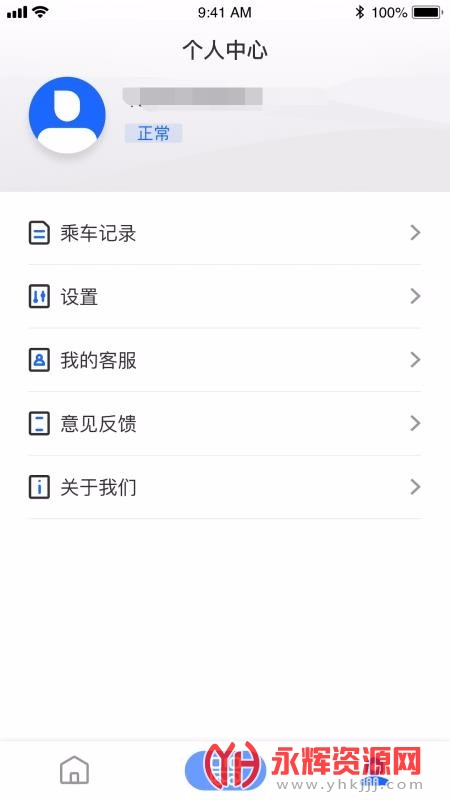Tap the blurred username text
Image resolution: width=450 pixels, height=800 pixels.
[x=193, y=97]
